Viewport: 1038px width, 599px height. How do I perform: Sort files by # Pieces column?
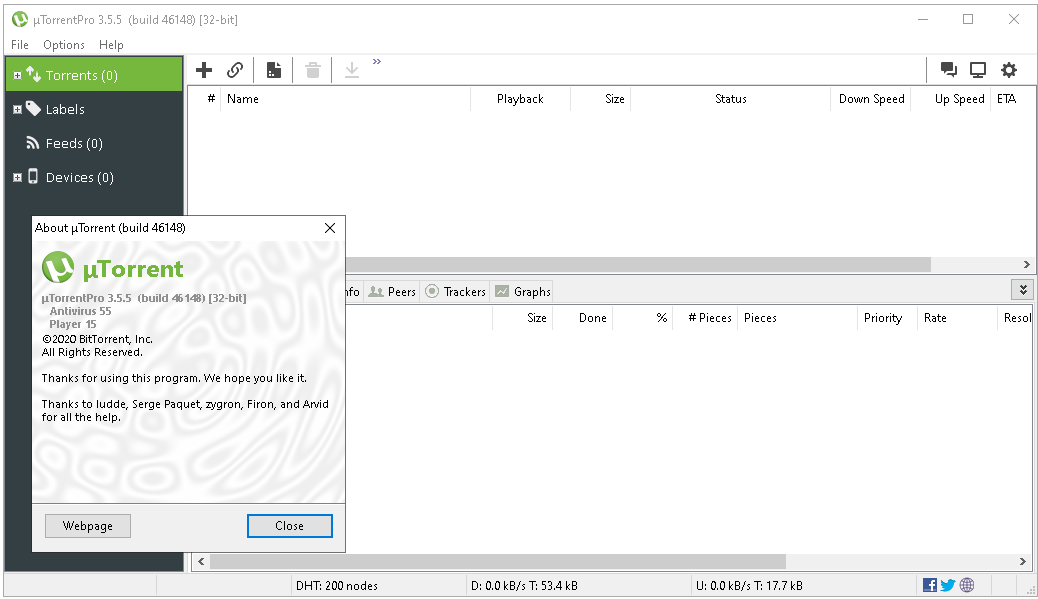706,318
